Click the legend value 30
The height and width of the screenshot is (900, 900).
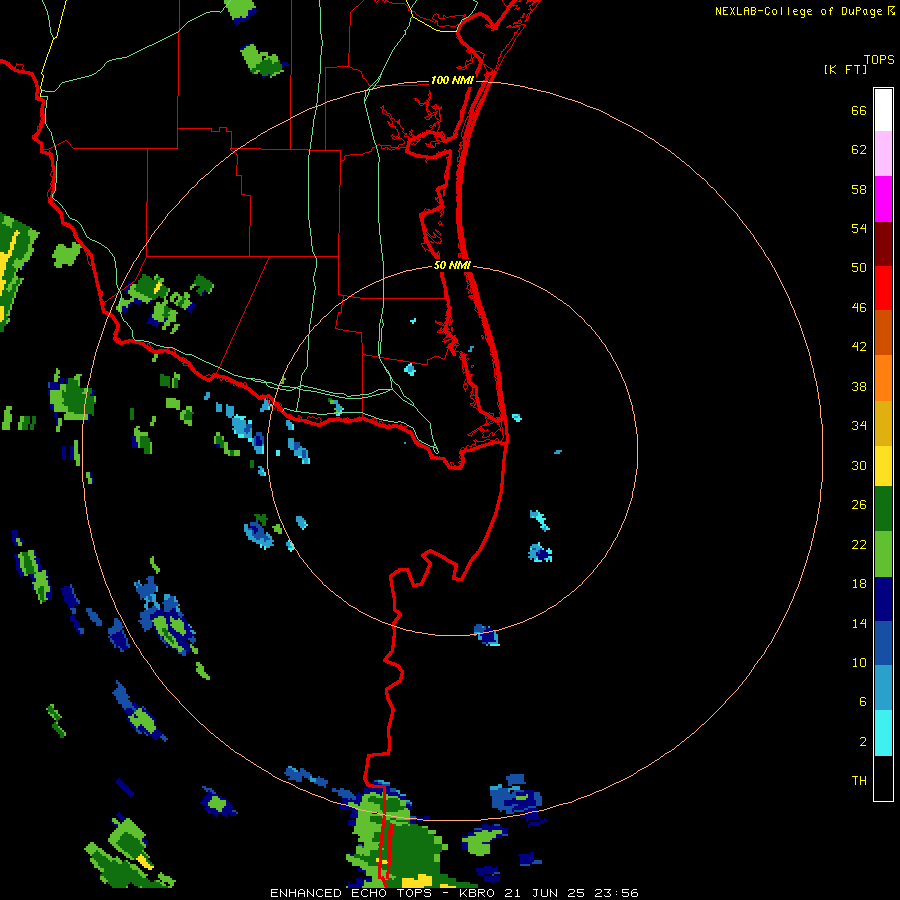pos(859,465)
